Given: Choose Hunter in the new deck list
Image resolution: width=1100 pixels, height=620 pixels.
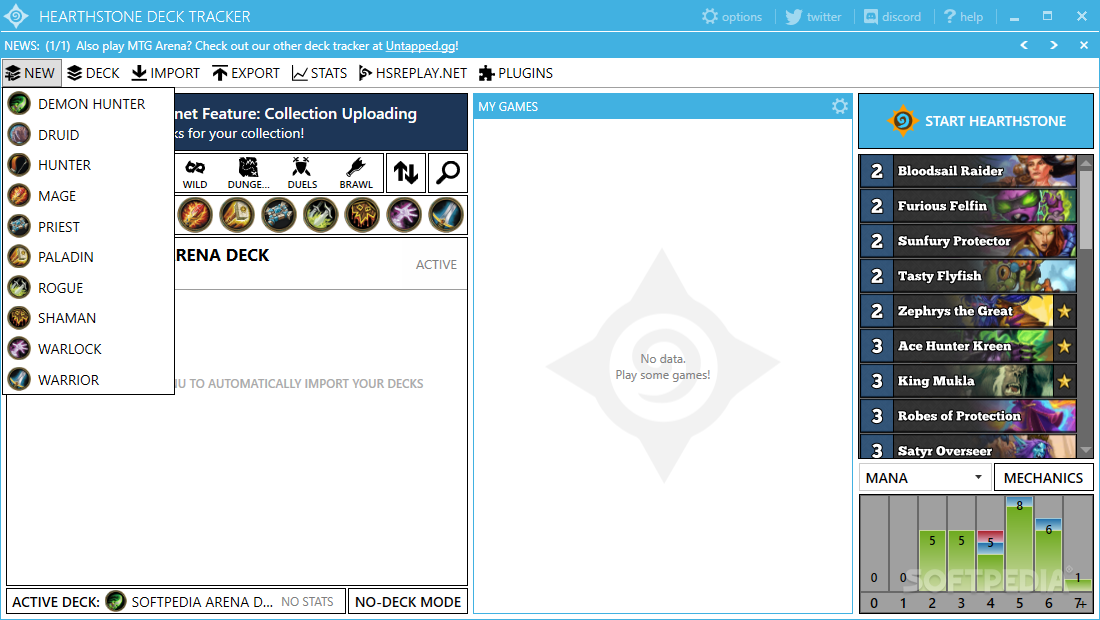Looking at the screenshot, I should click(x=88, y=165).
